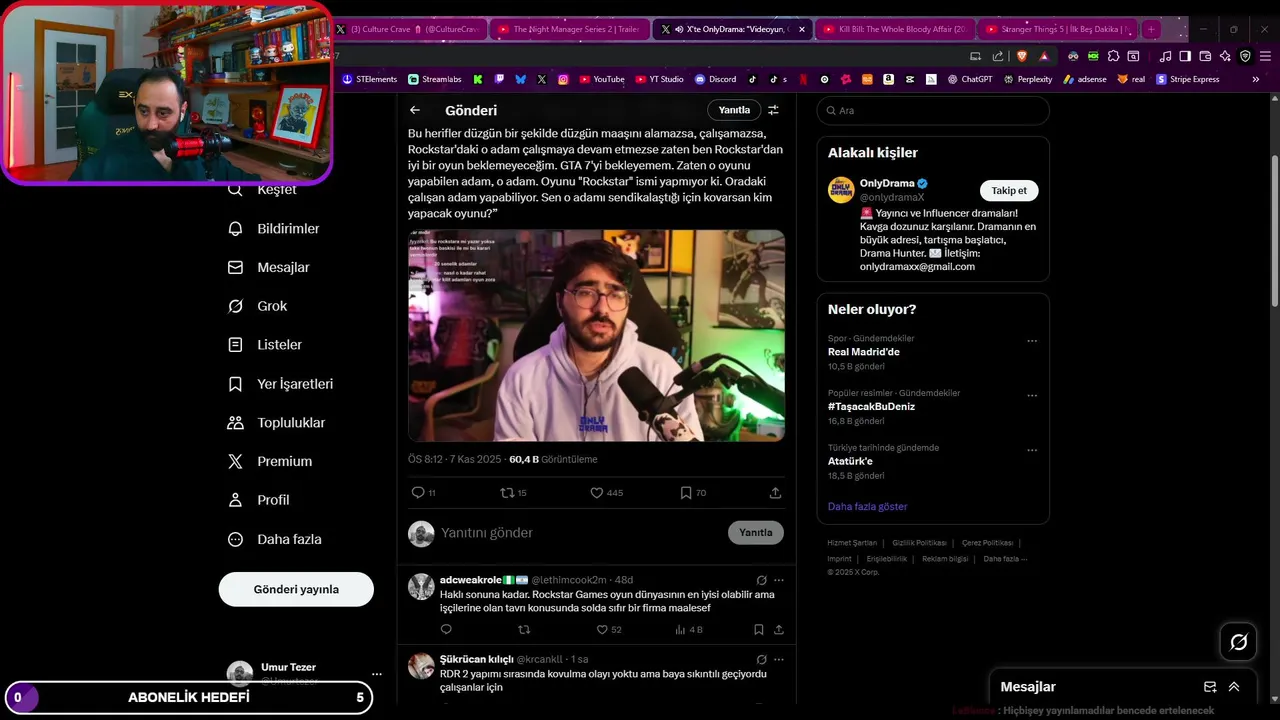Image resolution: width=1280 pixels, height=720 pixels.
Task: Click Yanıtla button at top of post
Action: (734, 110)
